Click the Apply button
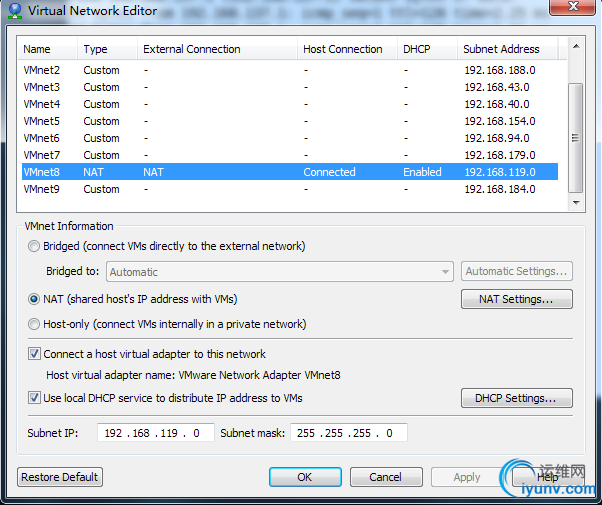602x505 pixels. (x=467, y=477)
